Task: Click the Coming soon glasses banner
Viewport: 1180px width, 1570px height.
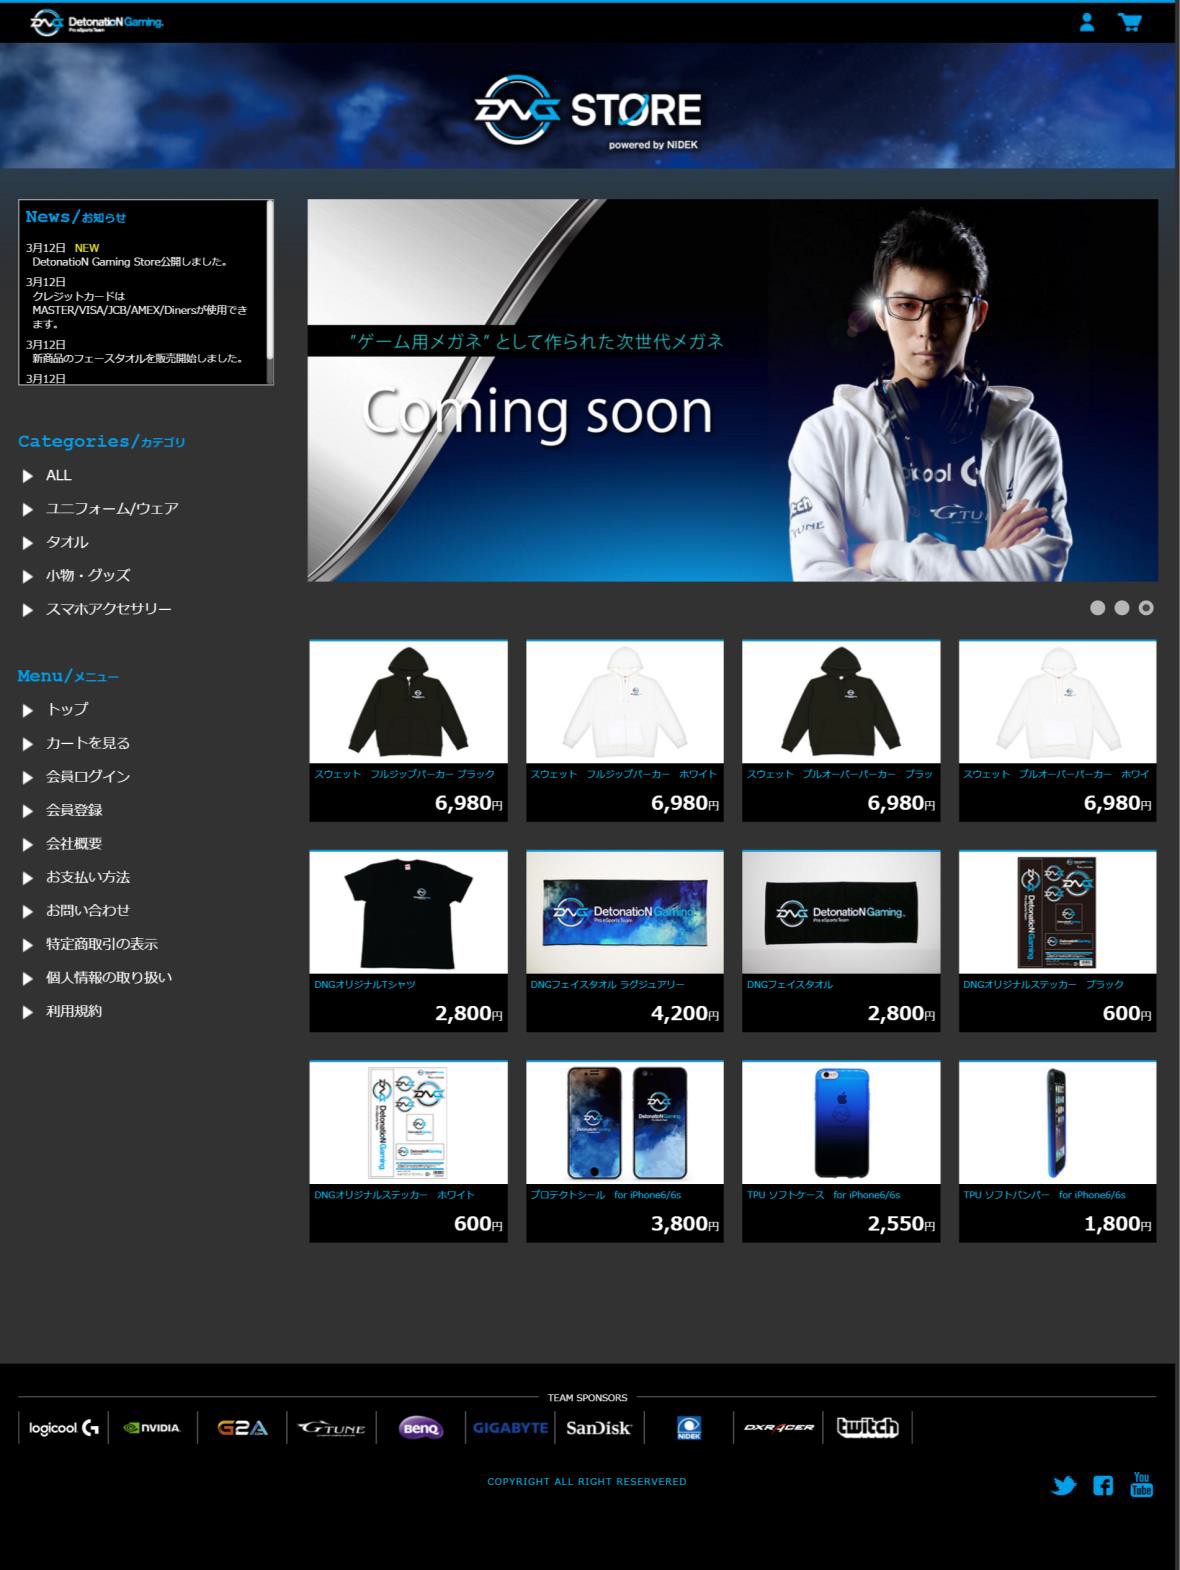Action: point(732,390)
